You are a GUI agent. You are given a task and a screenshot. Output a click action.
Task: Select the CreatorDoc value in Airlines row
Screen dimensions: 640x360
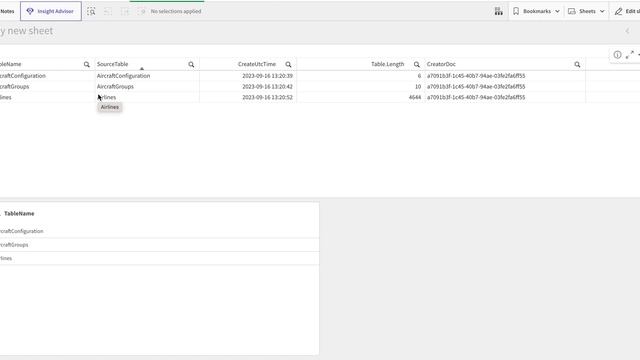476,97
